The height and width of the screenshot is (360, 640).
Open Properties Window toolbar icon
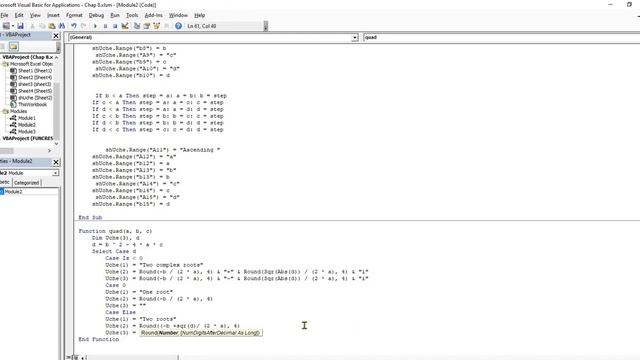(x=147, y=26)
